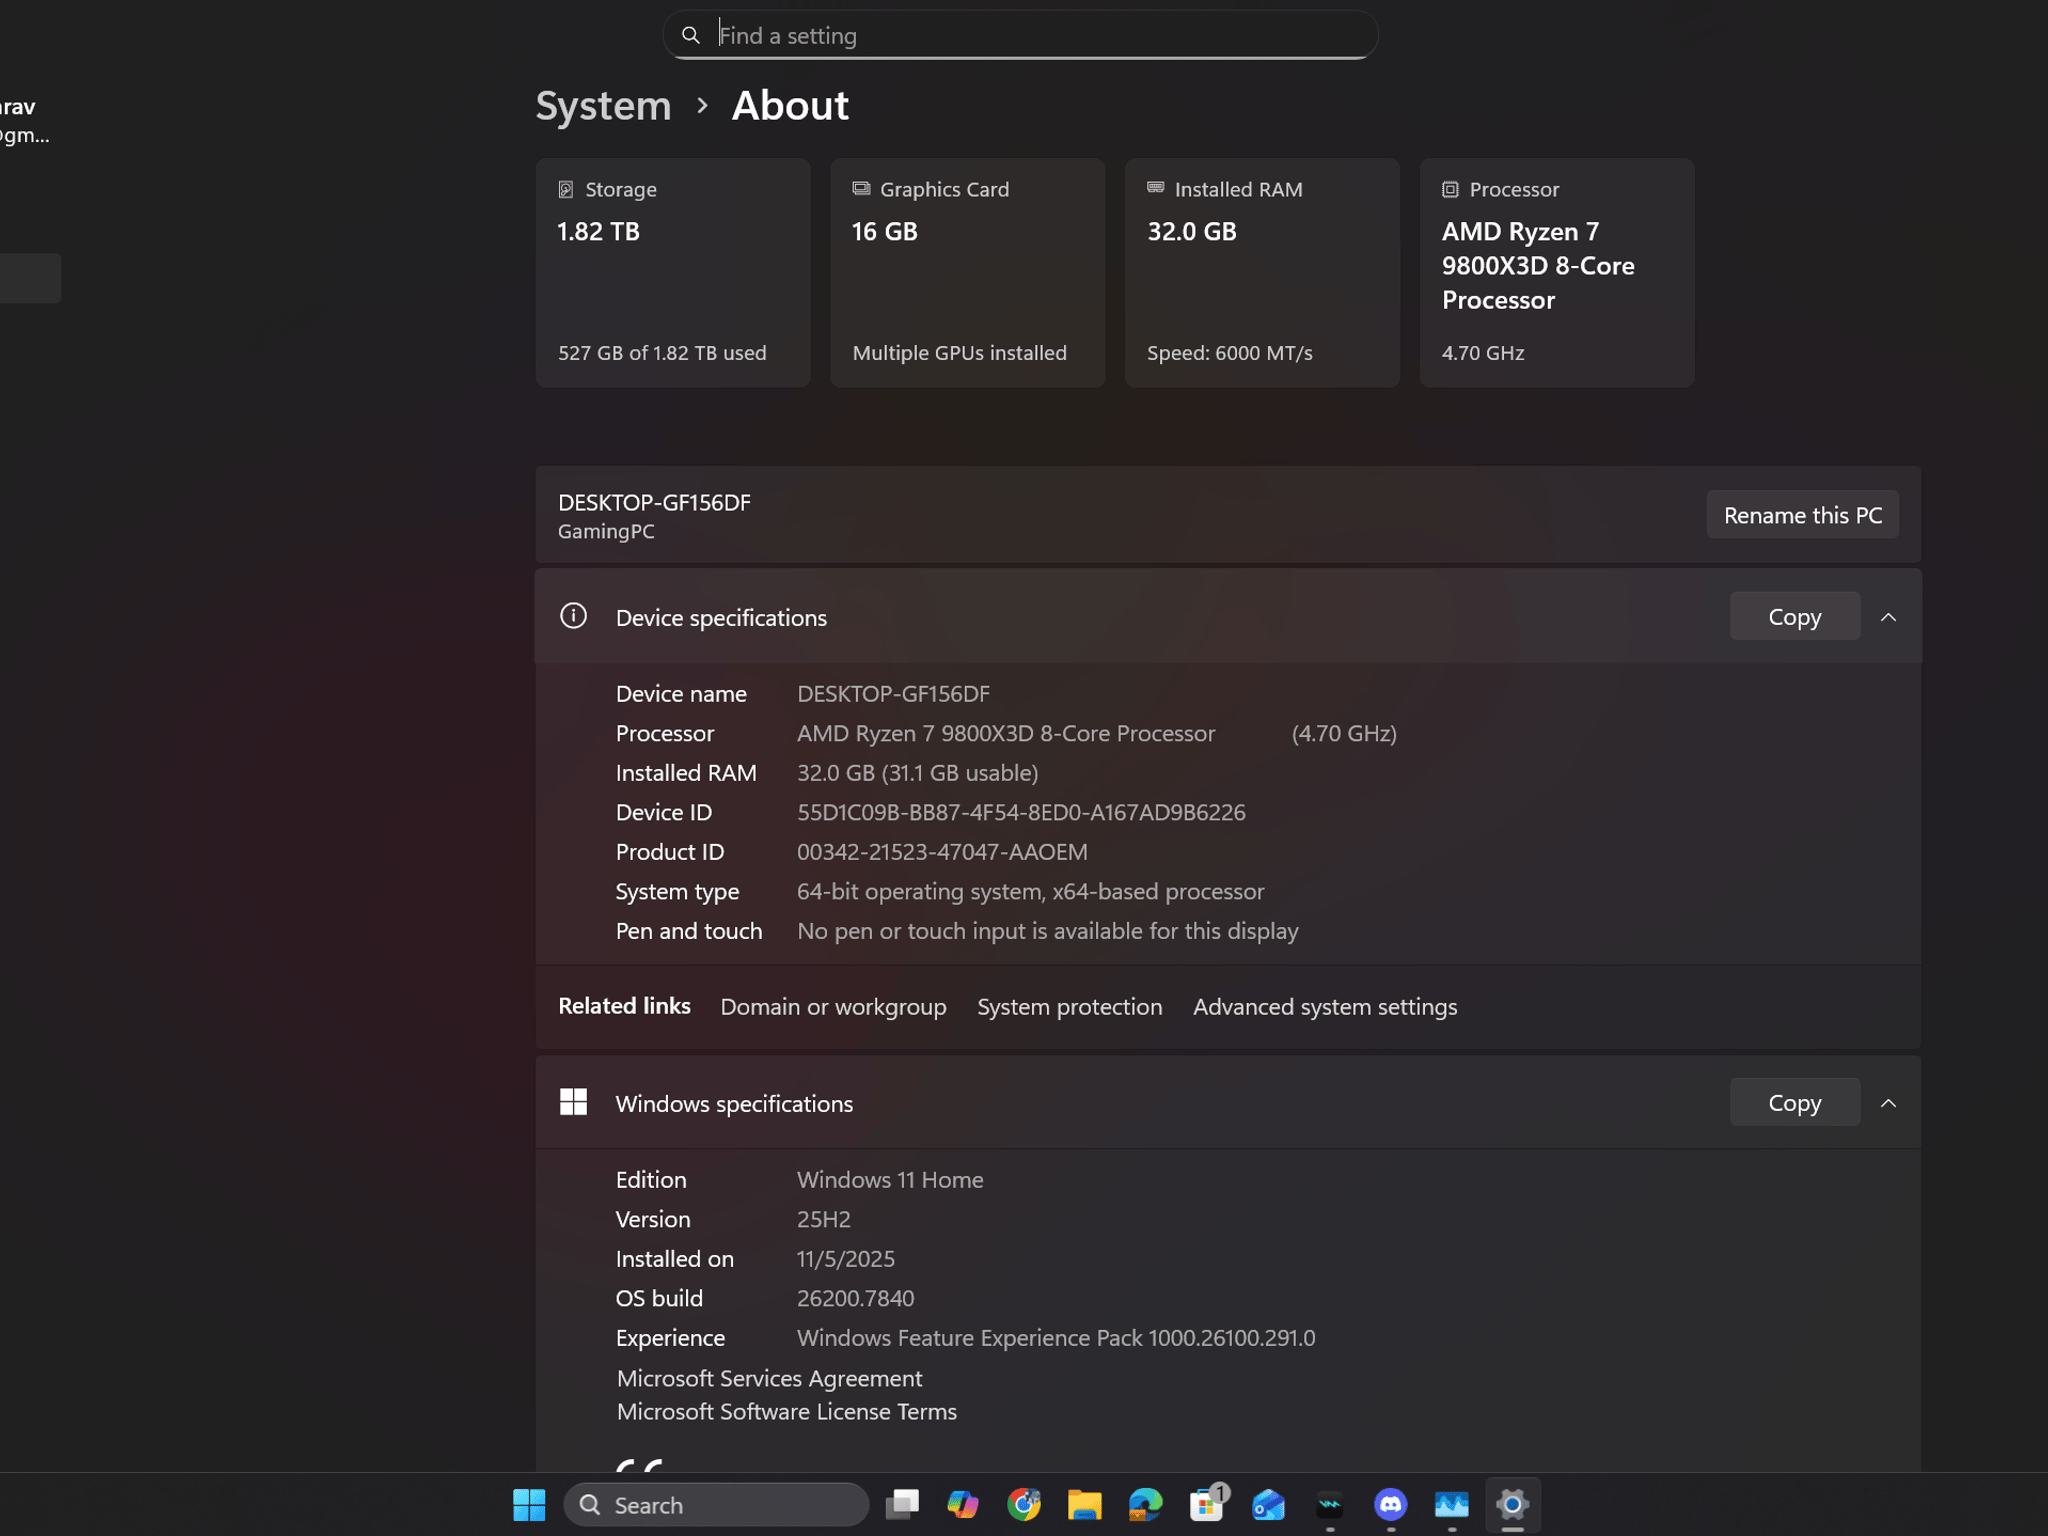Click 32.0 GB (31.1 GB usable) value
The height and width of the screenshot is (1536, 2048).
[917, 773]
